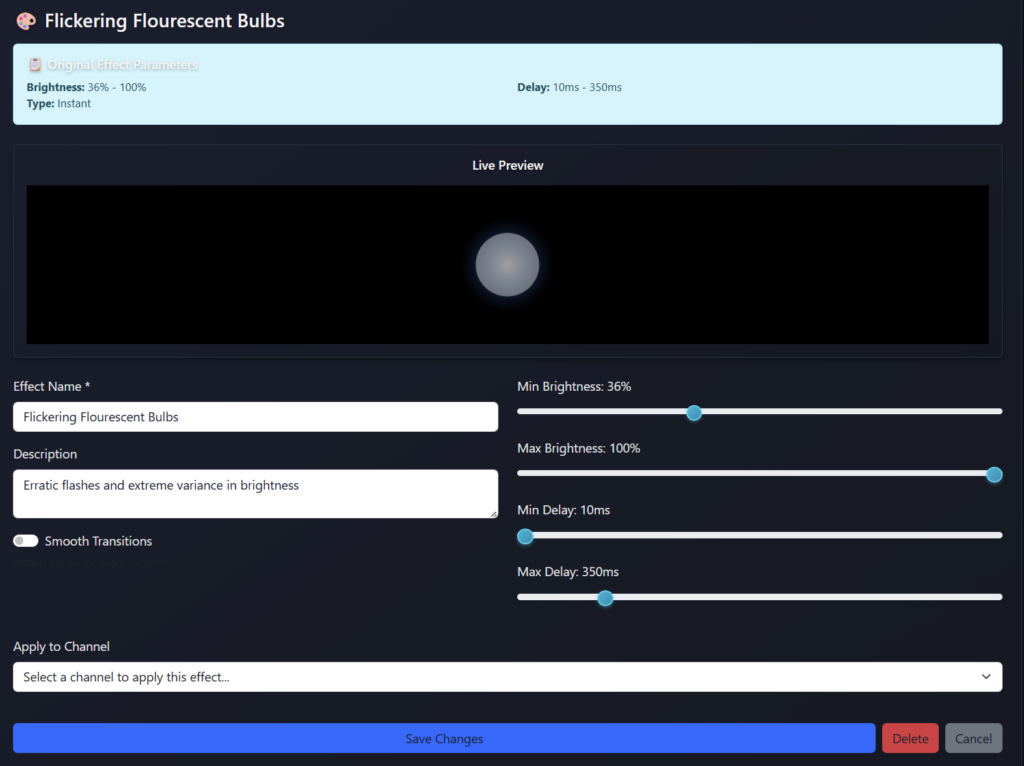Click the glowing bulb in Live Preview
The height and width of the screenshot is (766, 1024).
[x=507, y=265]
